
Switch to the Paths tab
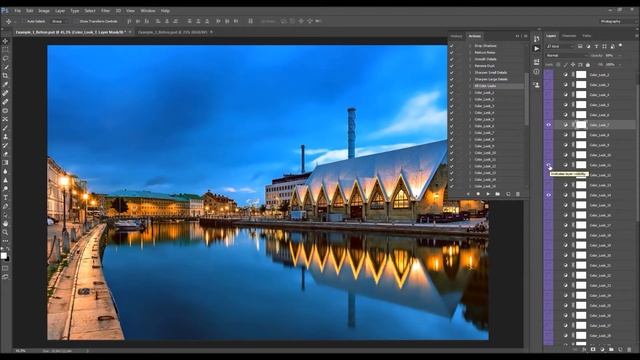click(587, 36)
